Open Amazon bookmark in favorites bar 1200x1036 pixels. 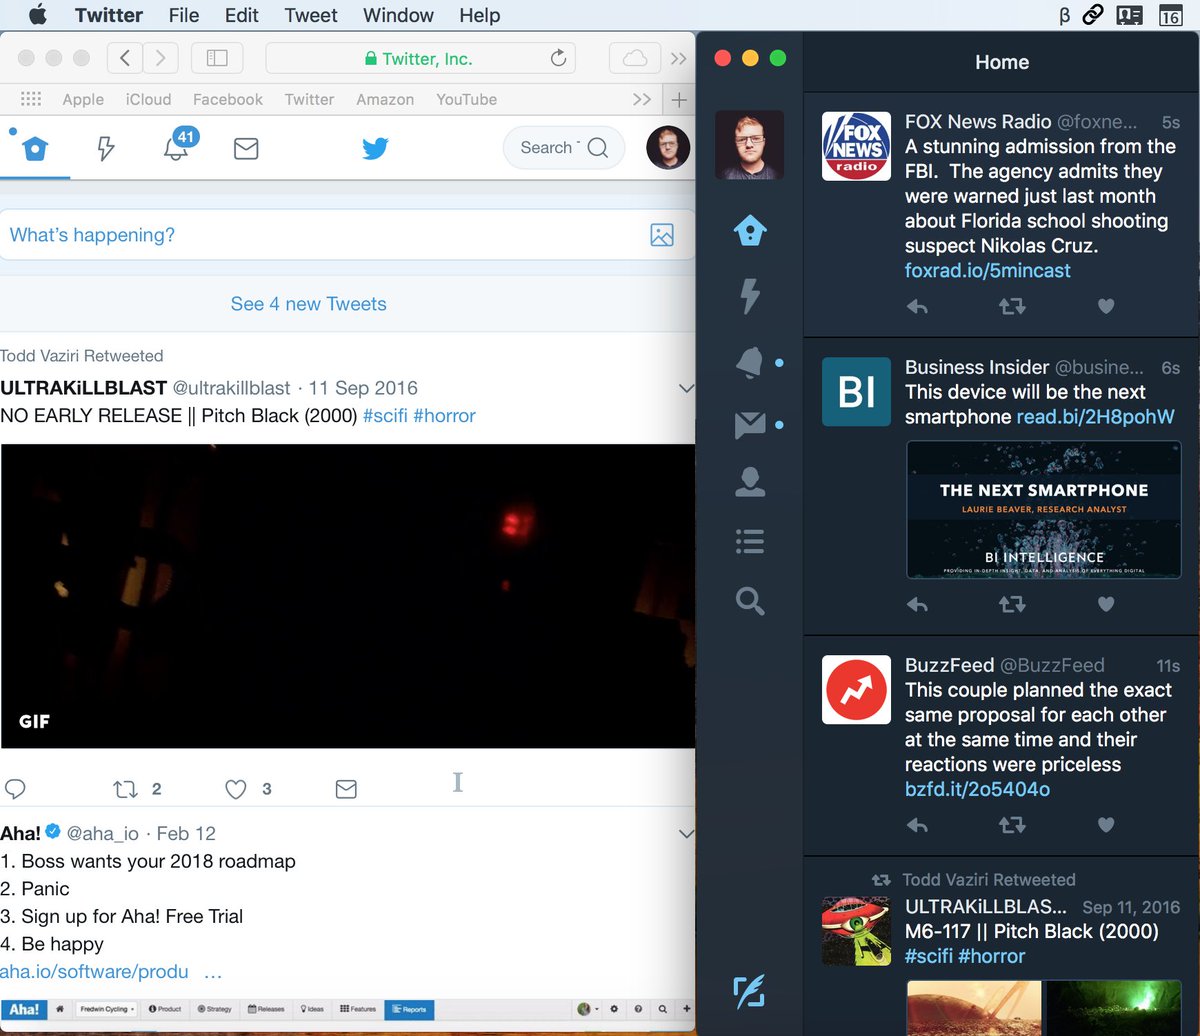pos(385,99)
